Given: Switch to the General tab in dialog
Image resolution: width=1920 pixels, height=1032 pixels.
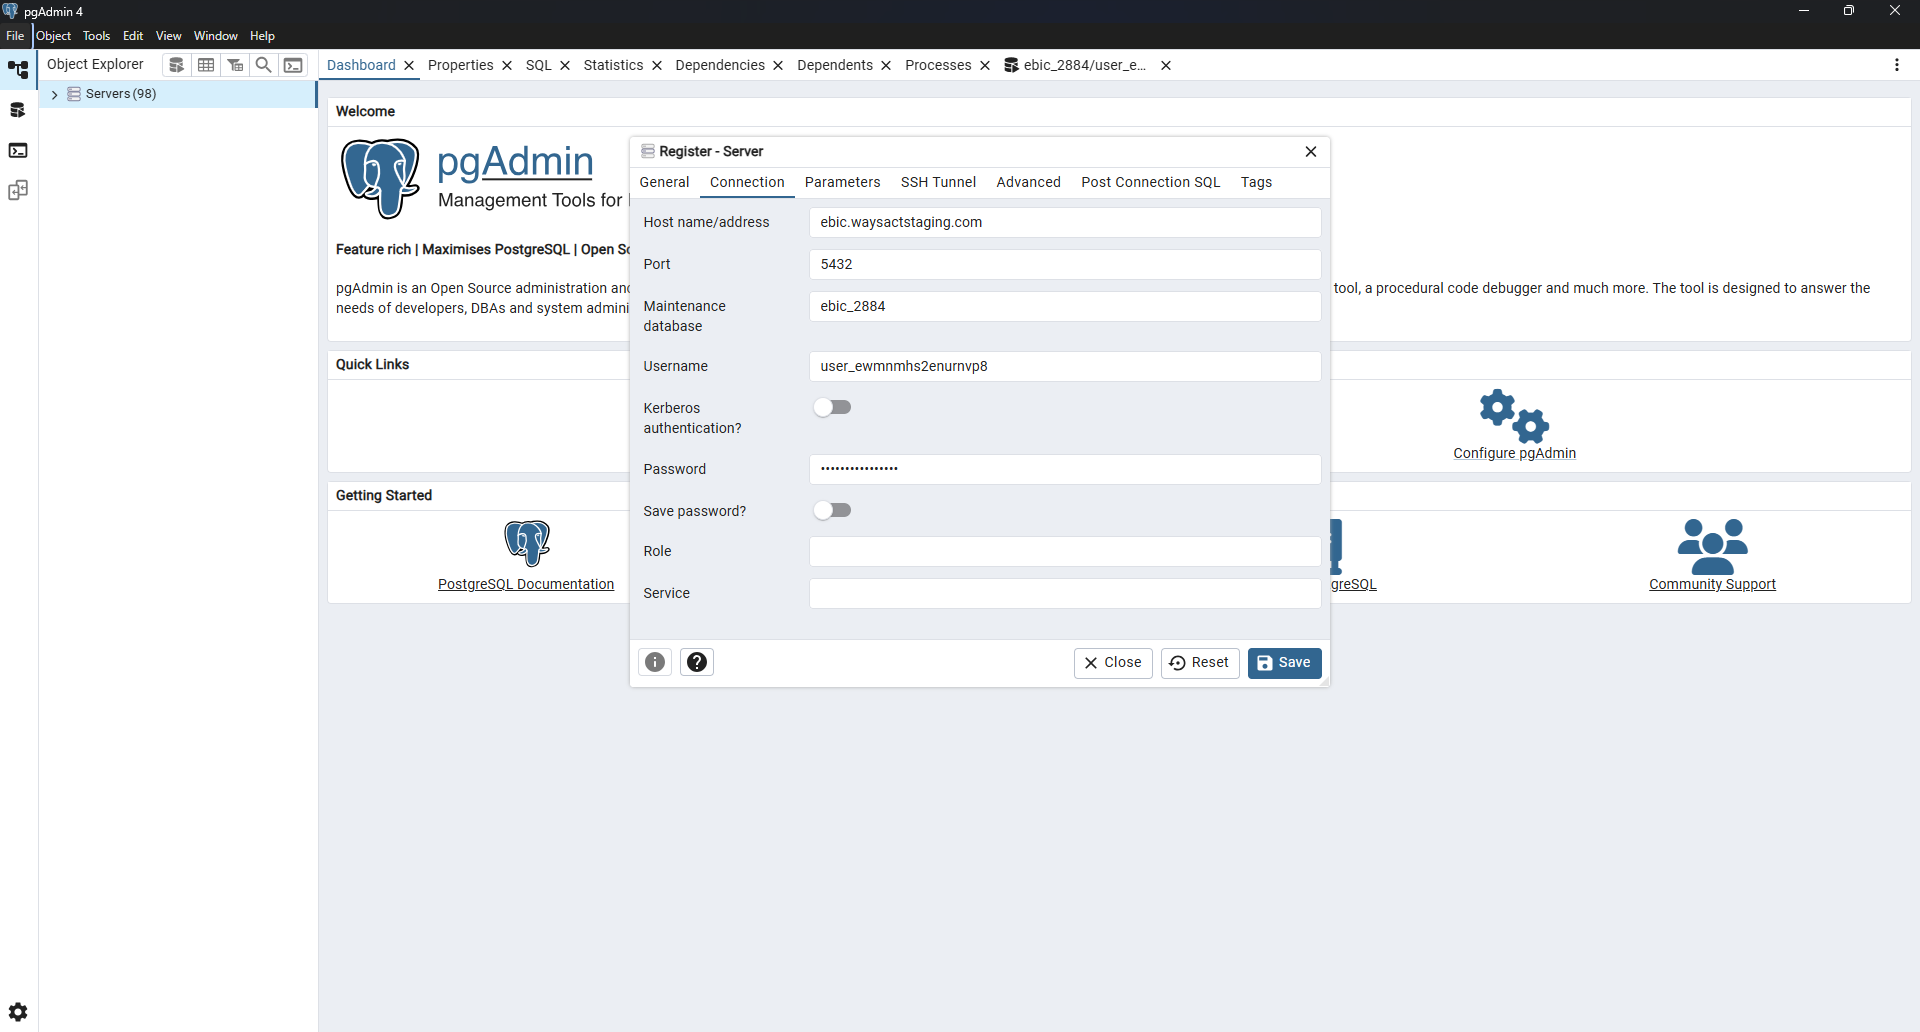Looking at the screenshot, I should pos(664,182).
